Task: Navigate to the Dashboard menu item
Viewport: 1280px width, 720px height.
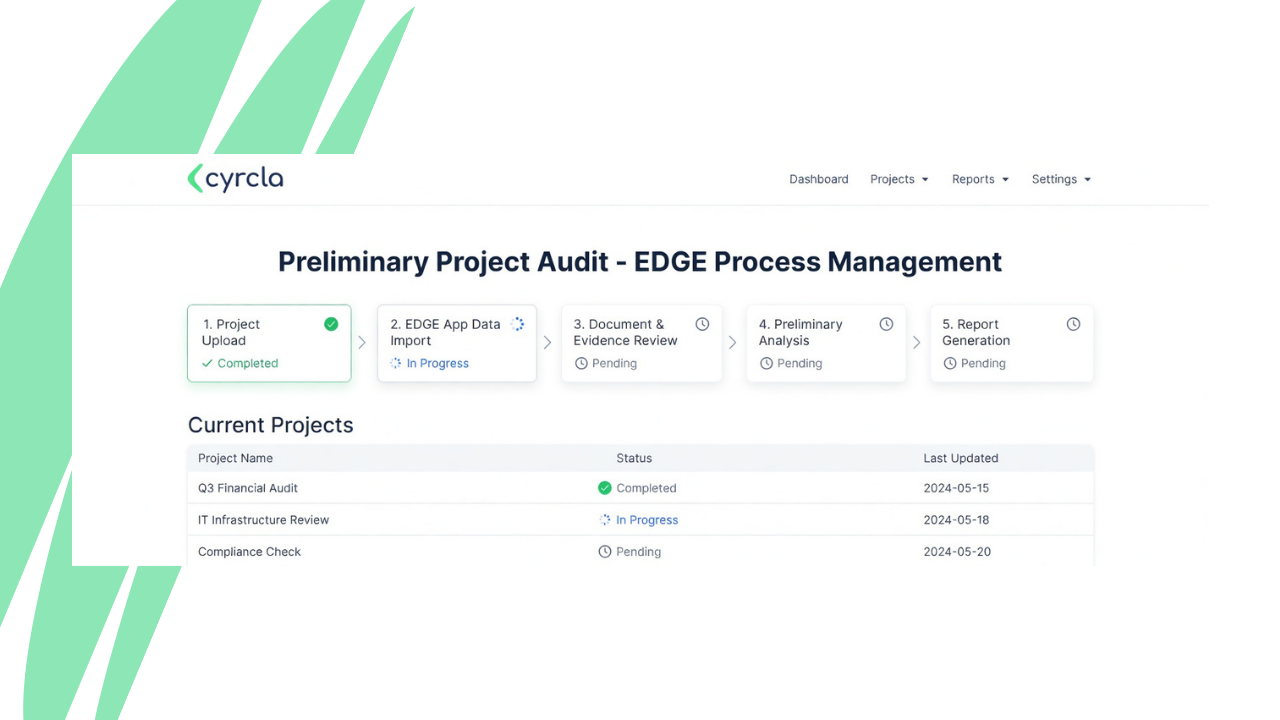Action: tap(818, 179)
